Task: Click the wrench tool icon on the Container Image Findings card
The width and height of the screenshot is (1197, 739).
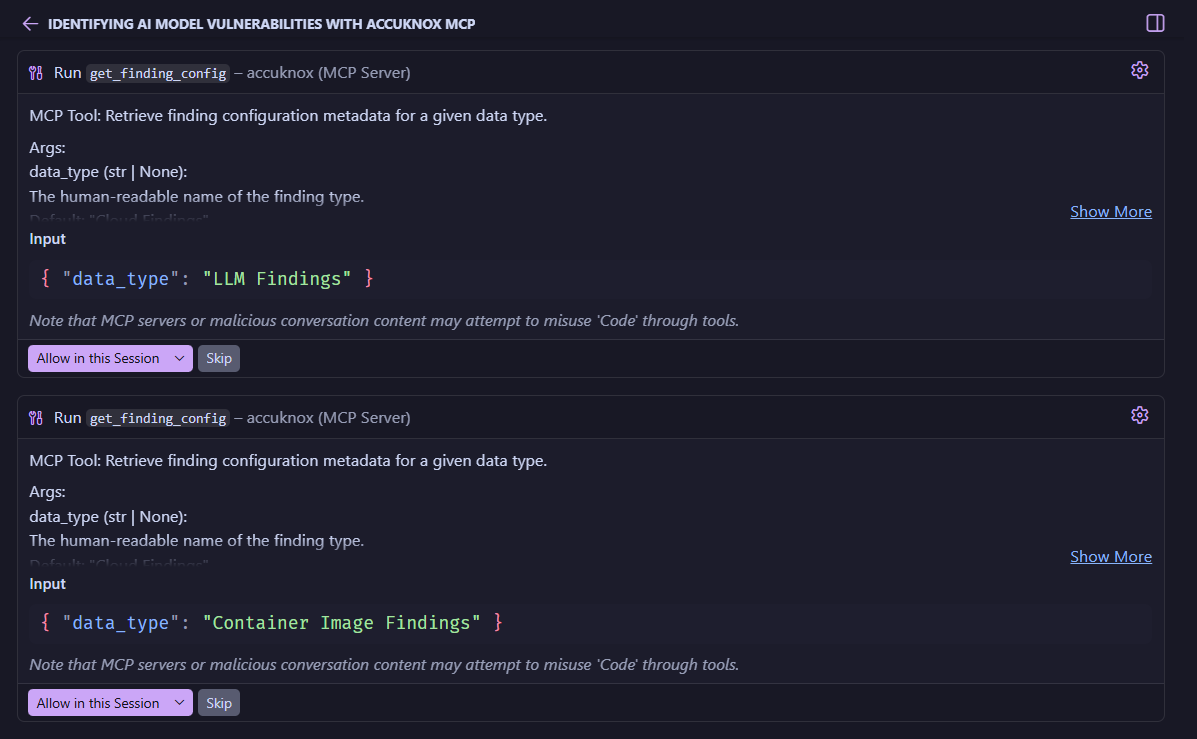Action: tap(37, 418)
